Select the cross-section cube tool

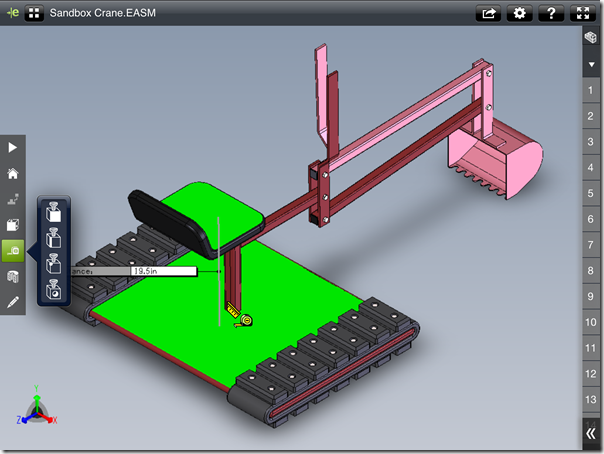13,225
